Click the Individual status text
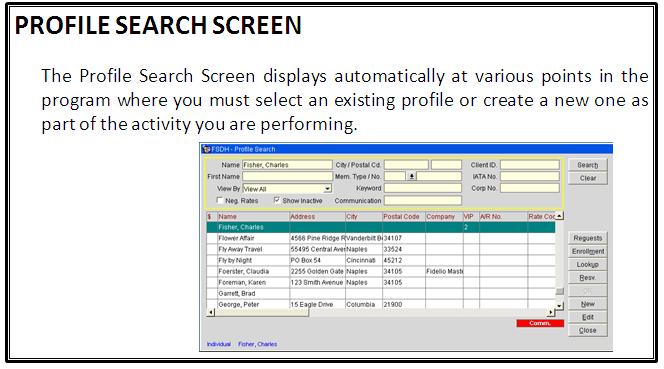The image size is (664, 369). pos(219,344)
